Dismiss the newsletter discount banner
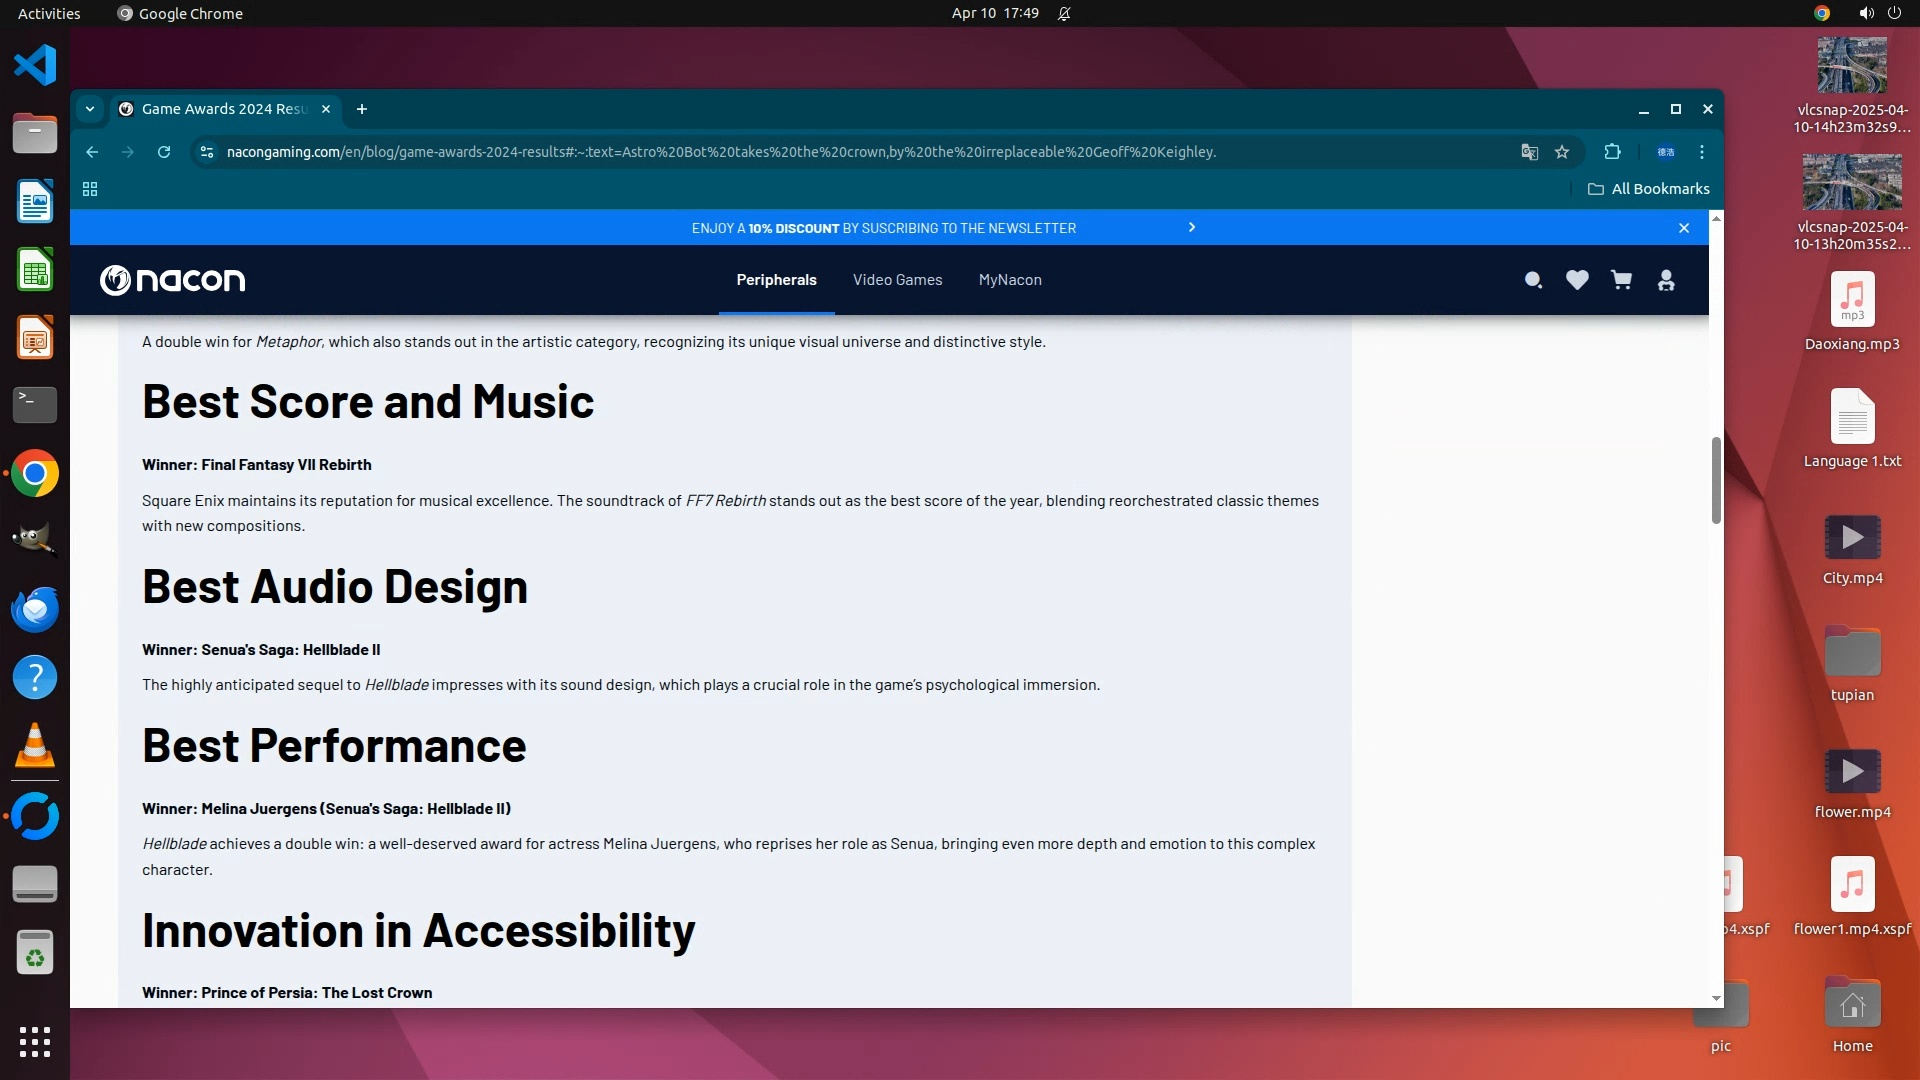Viewport: 1920px width, 1080px height. coord(1684,228)
